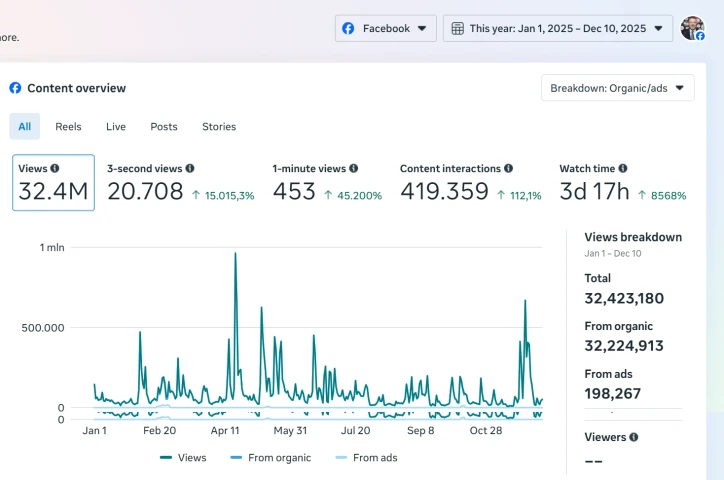Toggle the From ads legend series

point(365,458)
